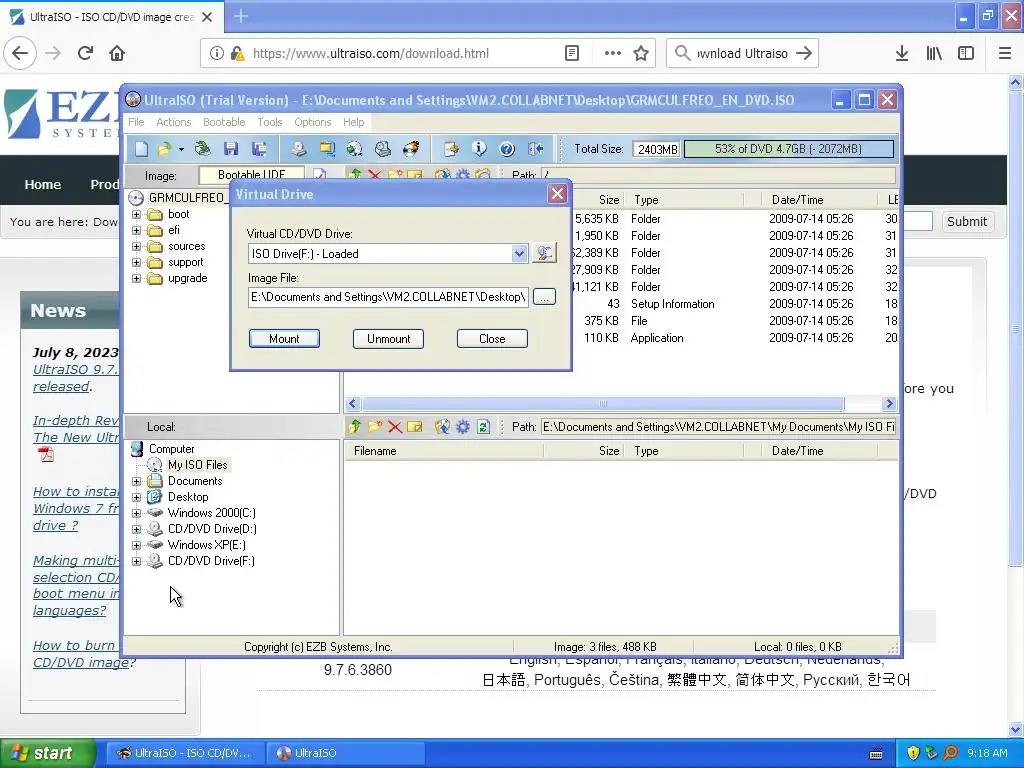
Task: Click the Properties info toolbar icon
Action: pyautogui.click(x=479, y=149)
